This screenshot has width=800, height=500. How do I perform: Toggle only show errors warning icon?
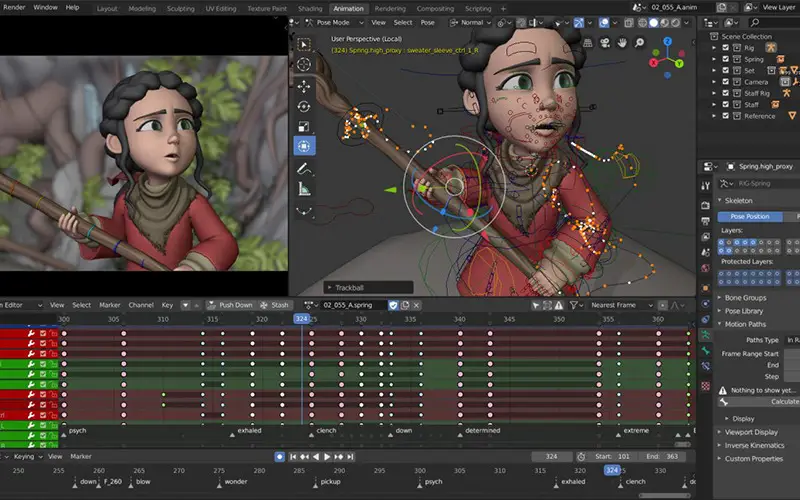point(559,305)
